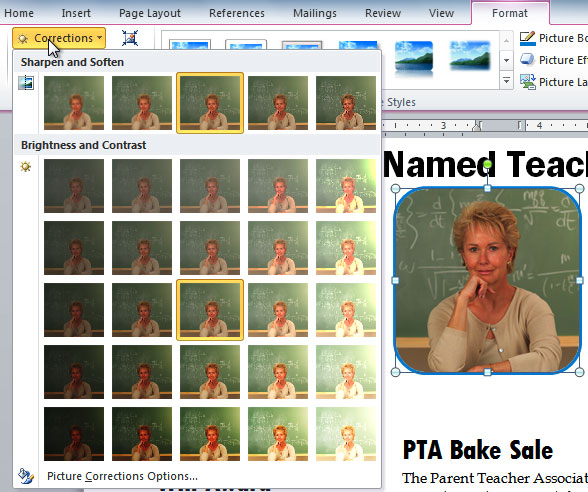Choose the fourth Sharpen and Soften thumbnail

click(x=278, y=103)
